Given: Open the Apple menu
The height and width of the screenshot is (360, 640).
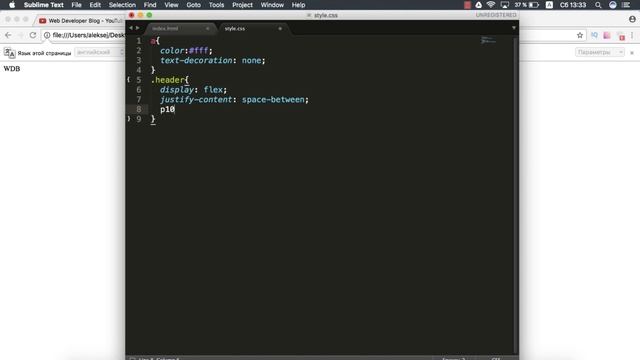Looking at the screenshot, I should pos(12,5).
